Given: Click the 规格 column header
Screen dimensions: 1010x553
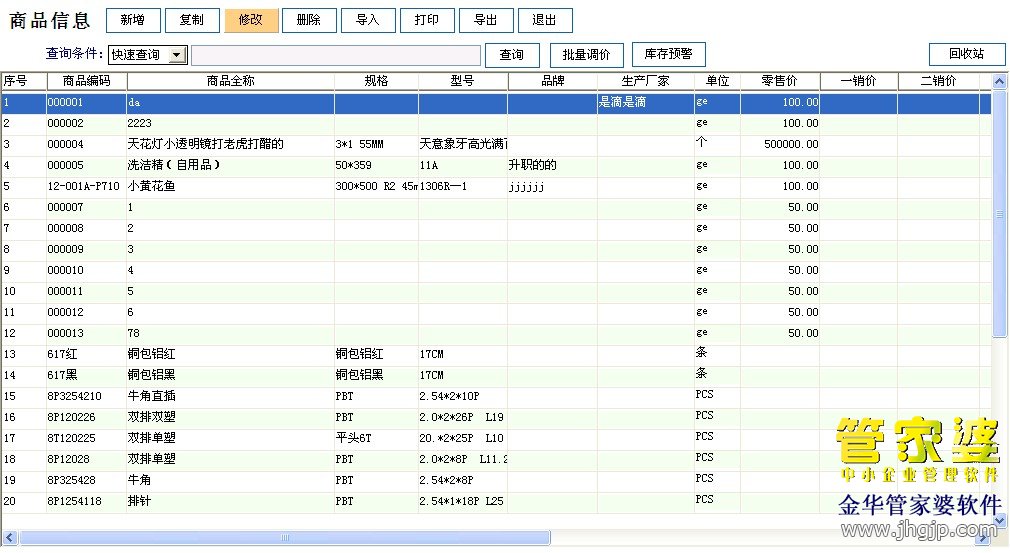Looking at the screenshot, I should [x=376, y=81].
